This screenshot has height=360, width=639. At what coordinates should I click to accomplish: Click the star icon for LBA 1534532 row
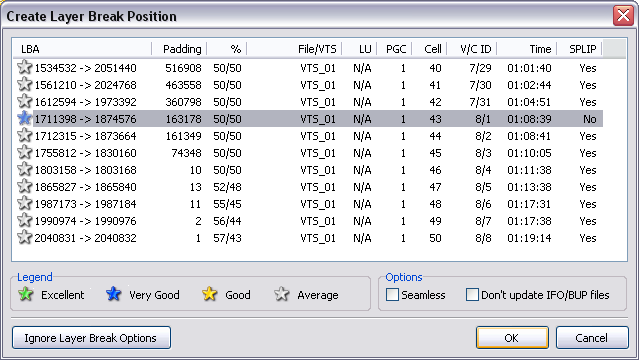24,68
